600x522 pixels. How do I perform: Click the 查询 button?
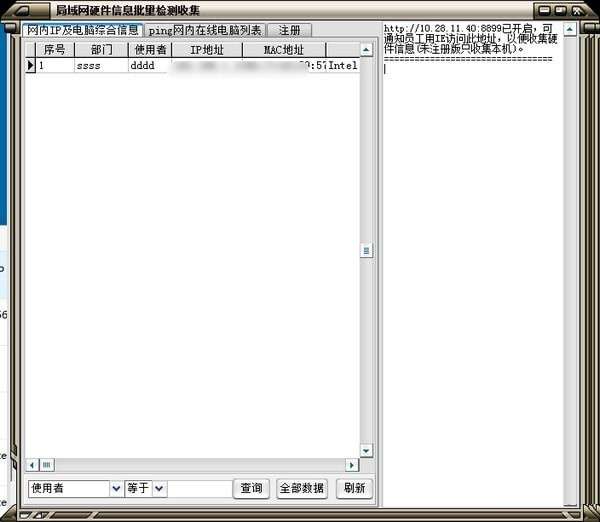[251, 488]
